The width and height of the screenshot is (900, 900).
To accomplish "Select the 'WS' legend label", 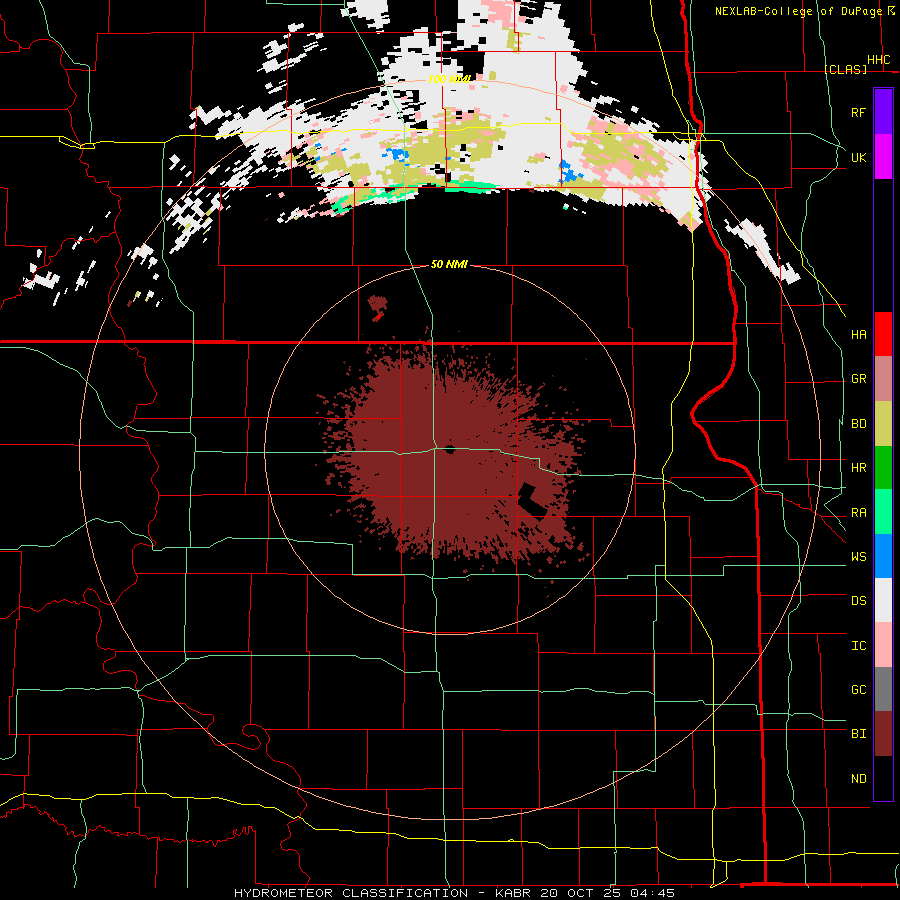I will (x=858, y=557).
